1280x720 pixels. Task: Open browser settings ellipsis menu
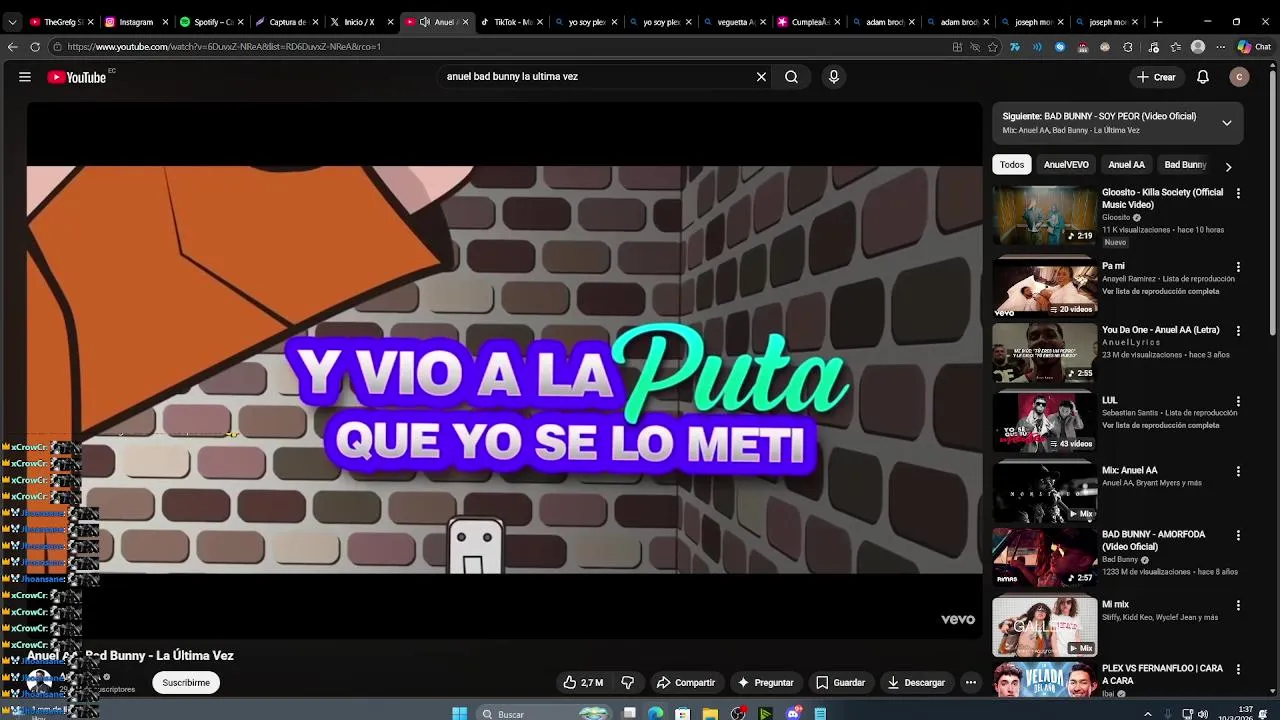(1220, 47)
